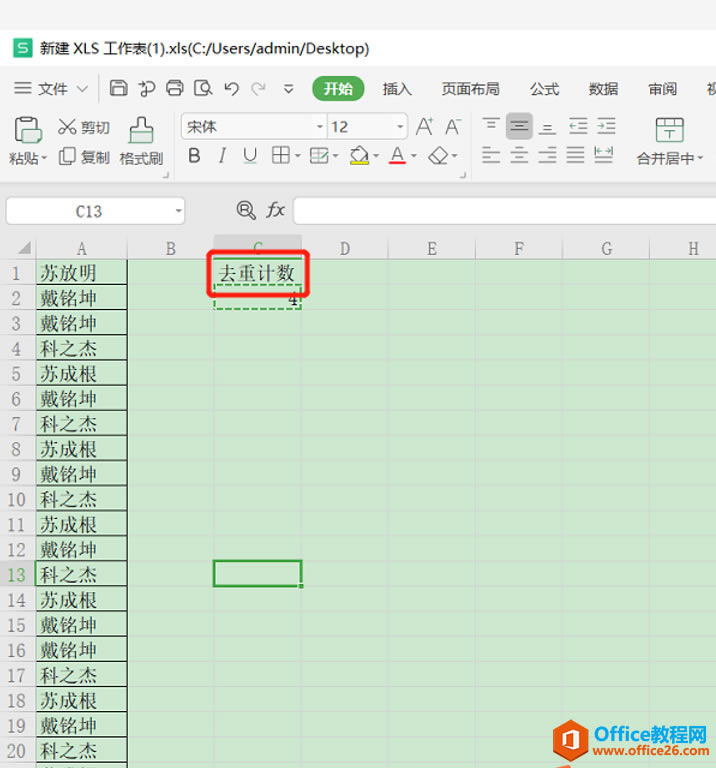Click the Print icon
Screen dimensions: 716x768
174,89
